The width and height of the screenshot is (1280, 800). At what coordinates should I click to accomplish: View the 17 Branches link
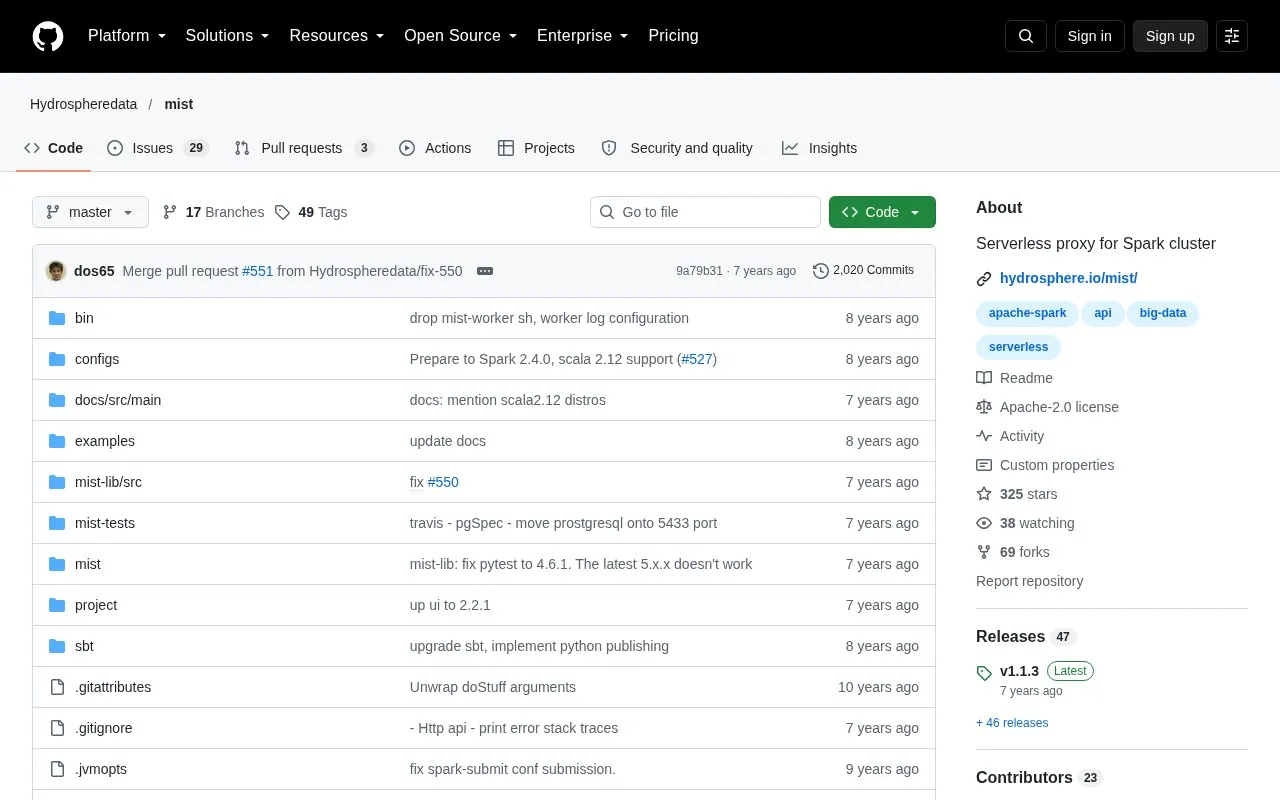click(213, 212)
